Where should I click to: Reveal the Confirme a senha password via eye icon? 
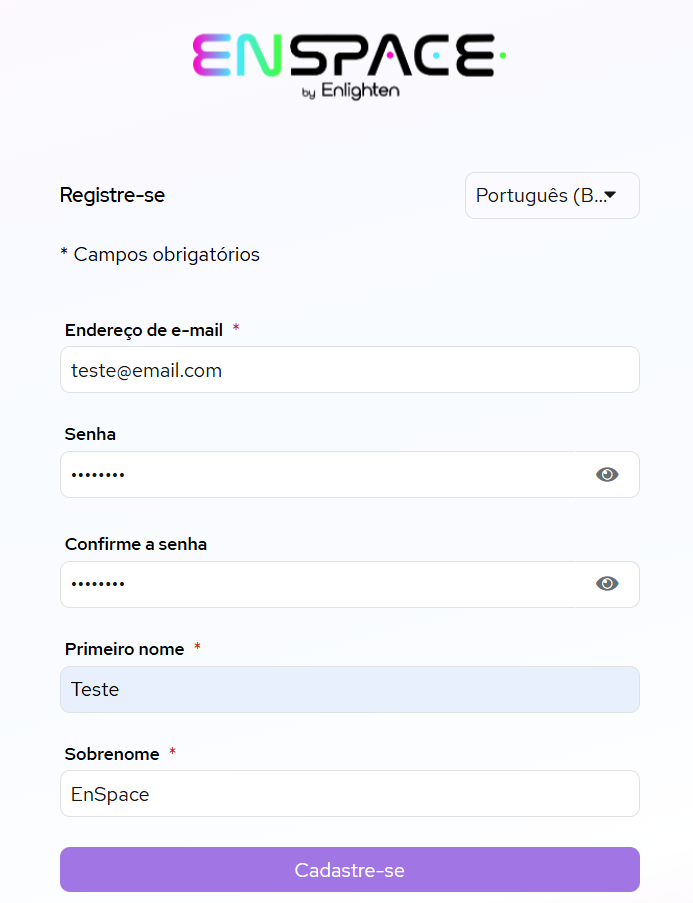click(x=607, y=584)
